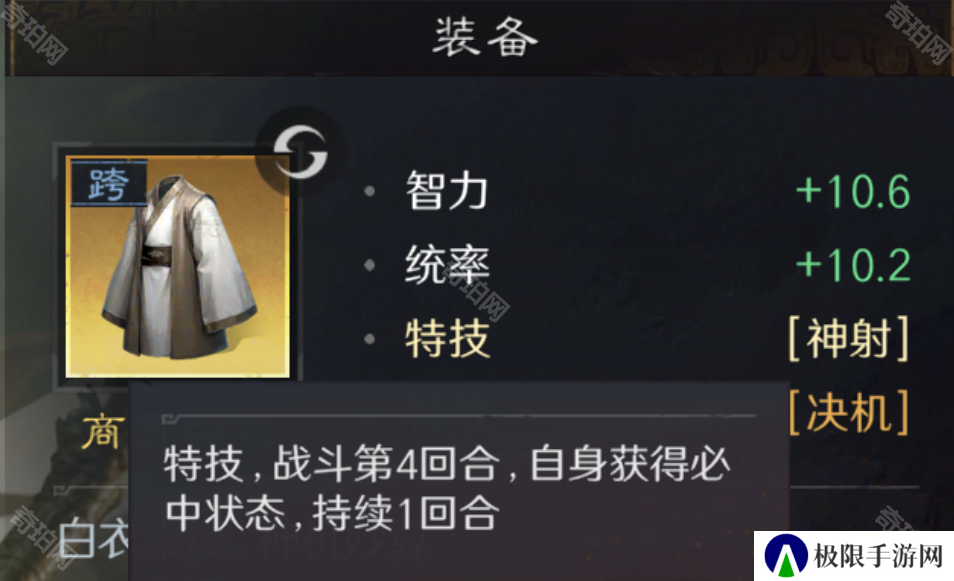Click the 跨 badge on equipment icon
The height and width of the screenshot is (581, 954).
coord(109,183)
